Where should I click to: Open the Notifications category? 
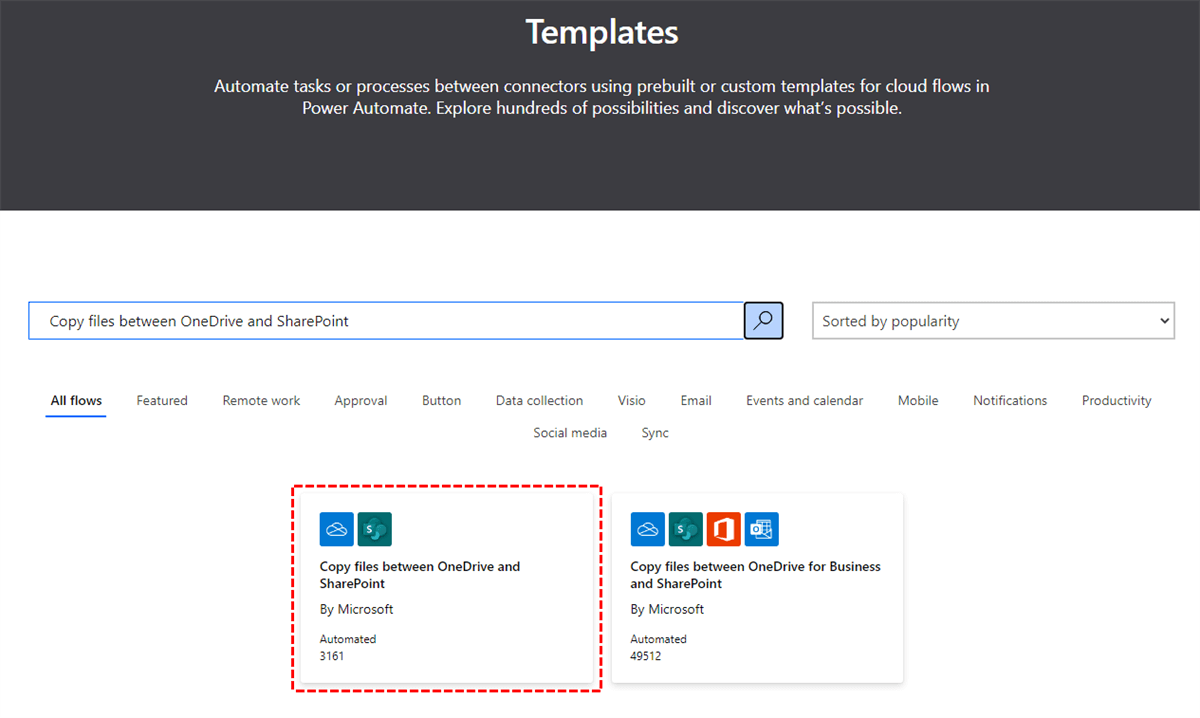point(1010,401)
